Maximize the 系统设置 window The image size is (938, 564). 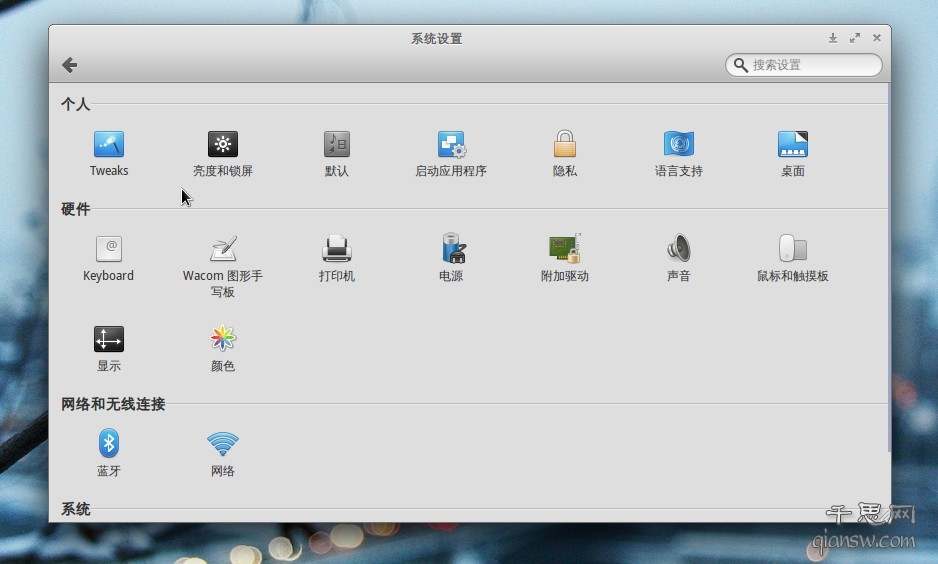[855, 38]
